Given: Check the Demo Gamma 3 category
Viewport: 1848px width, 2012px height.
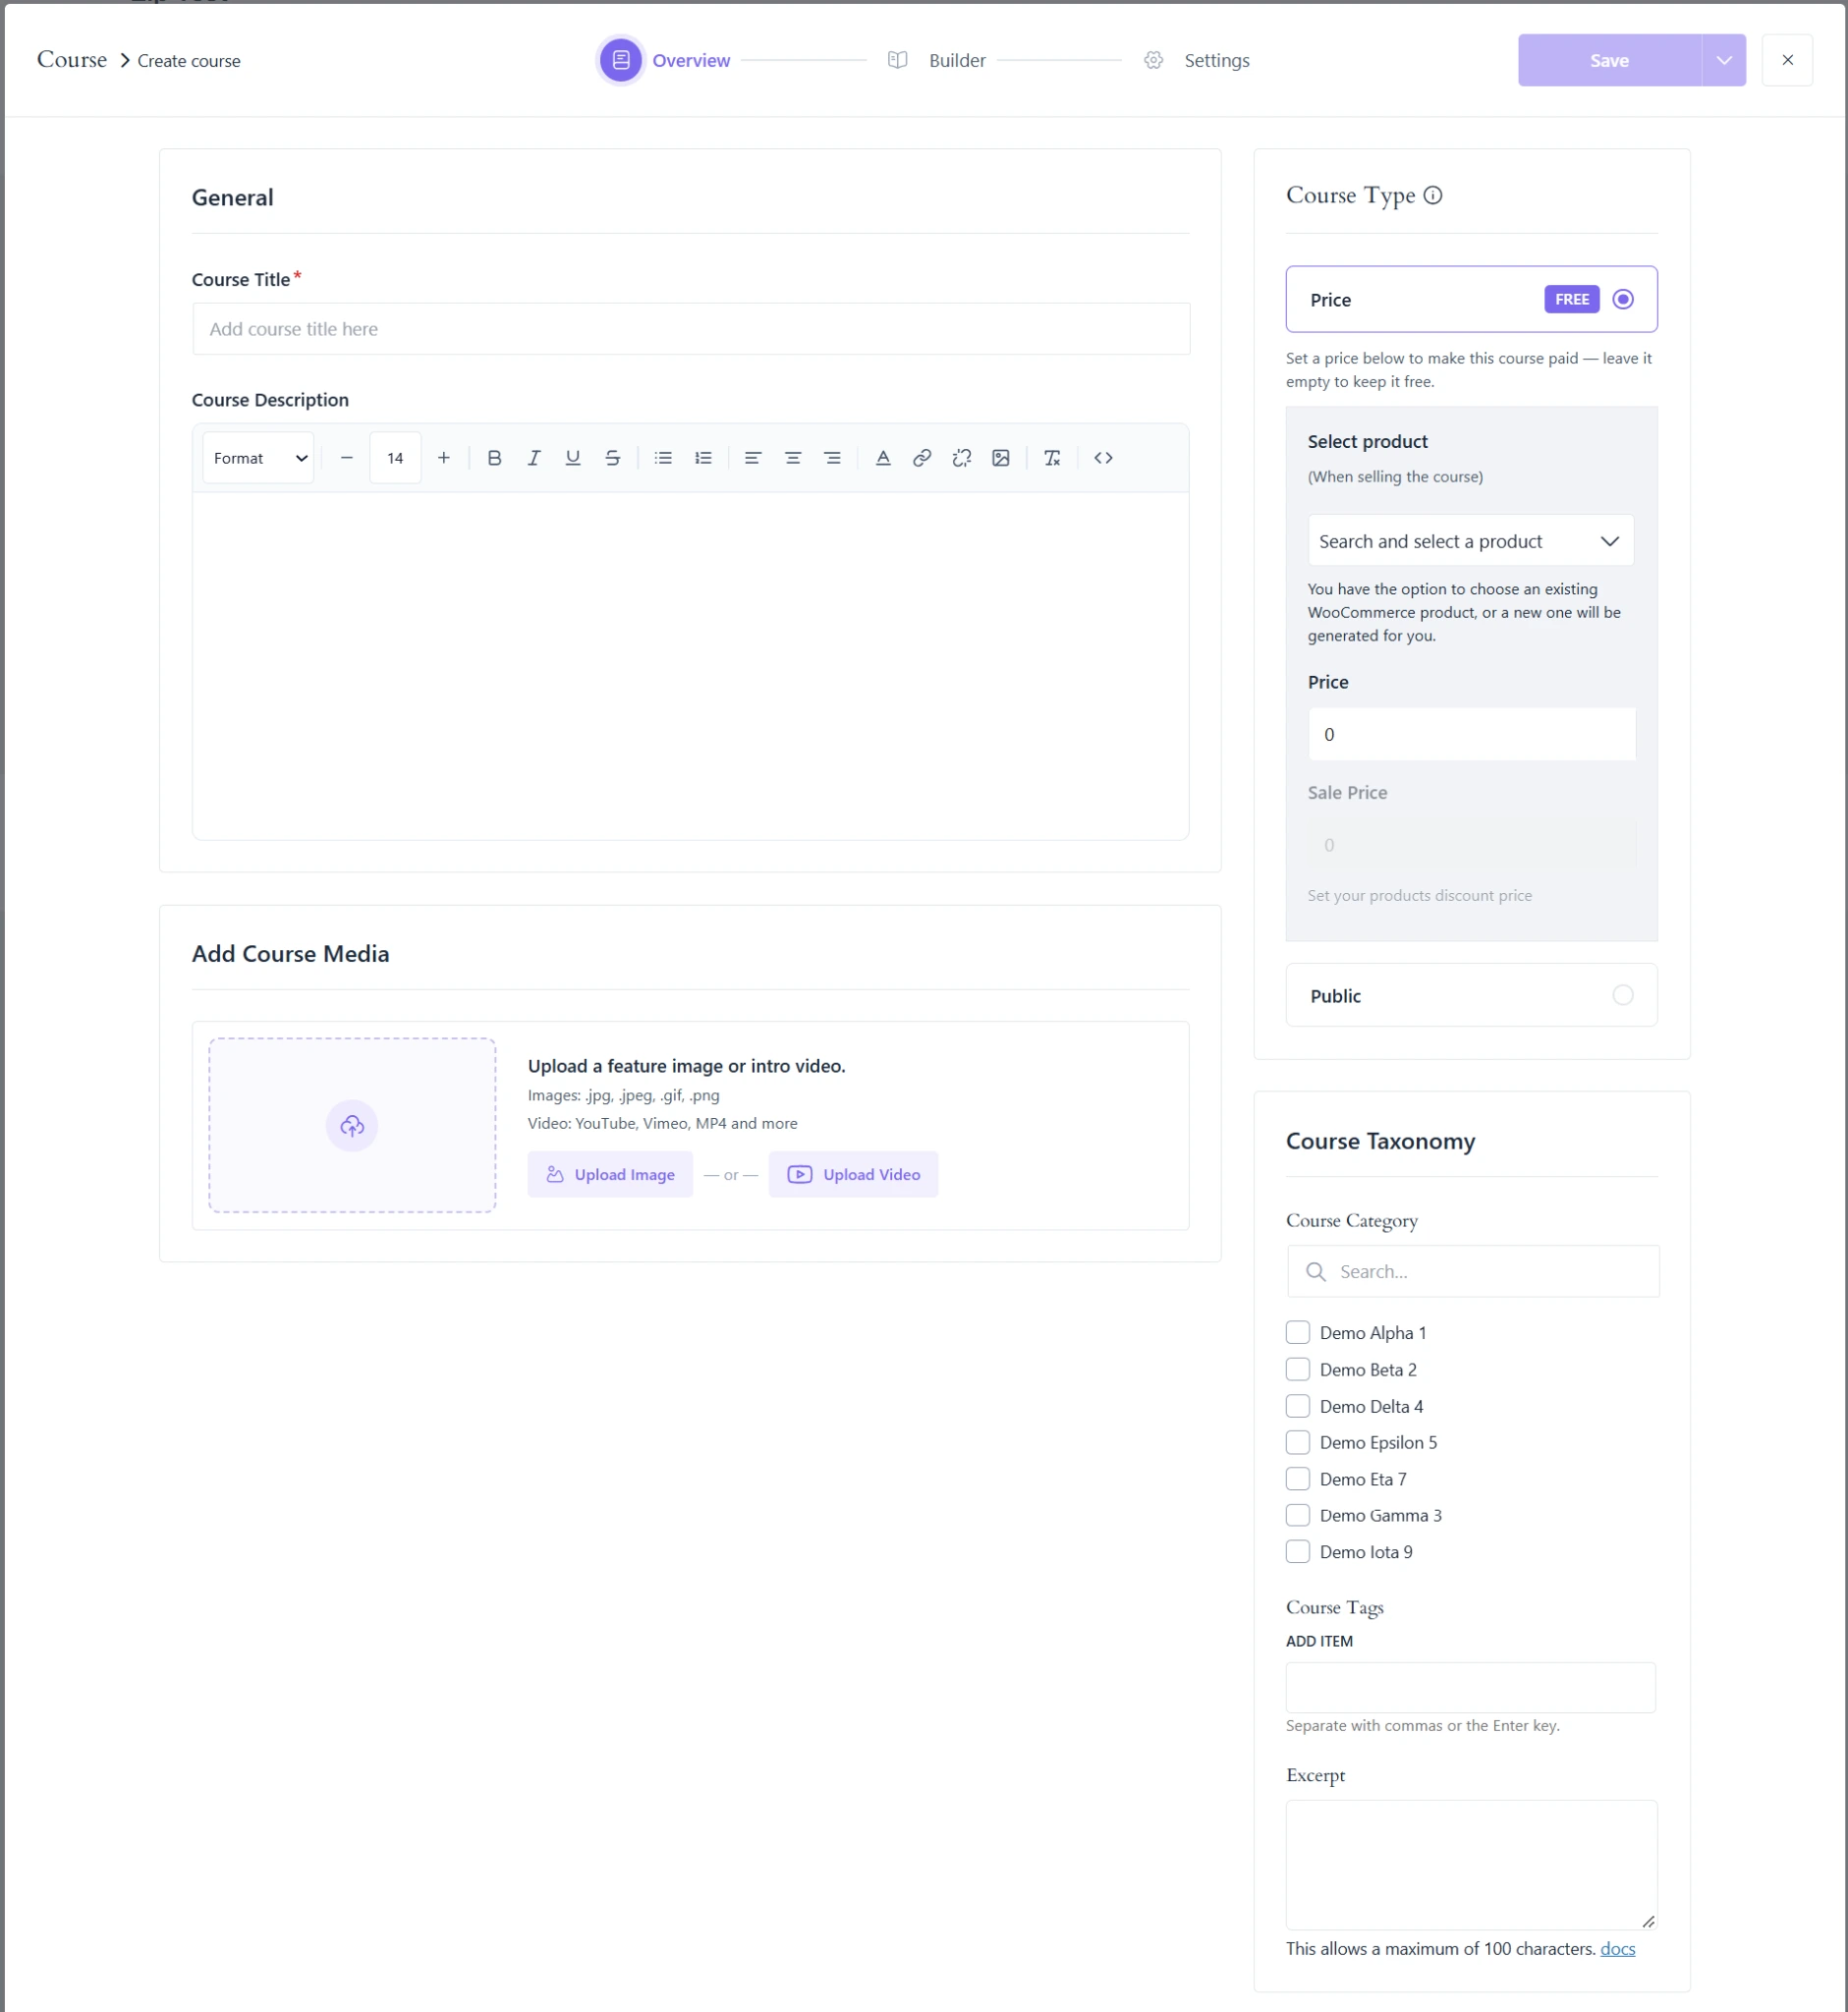Looking at the screenshot, I should pos(1298,1516).
